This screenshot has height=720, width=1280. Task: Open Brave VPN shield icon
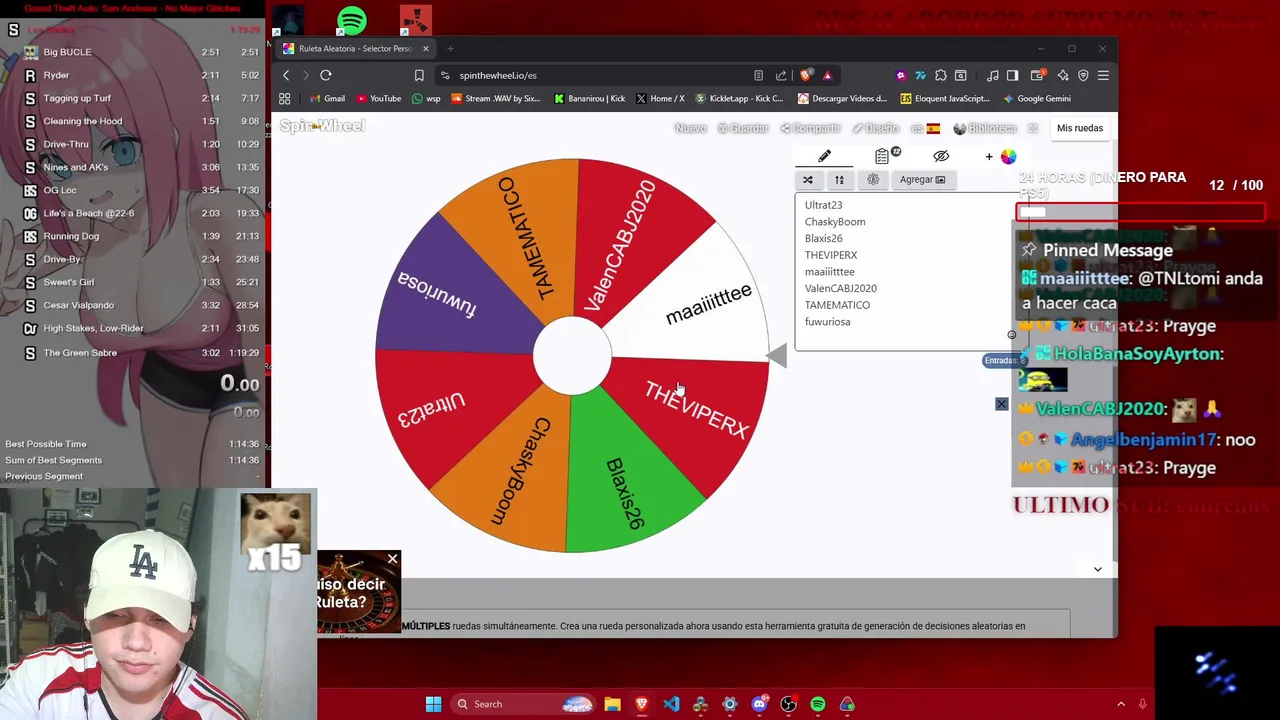(1083, 75)
